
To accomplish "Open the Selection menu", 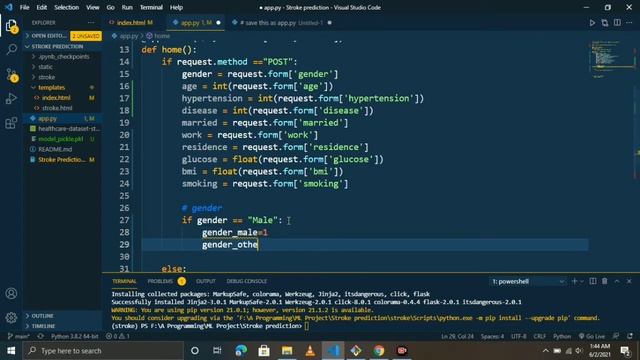I will tap(66, 7).
